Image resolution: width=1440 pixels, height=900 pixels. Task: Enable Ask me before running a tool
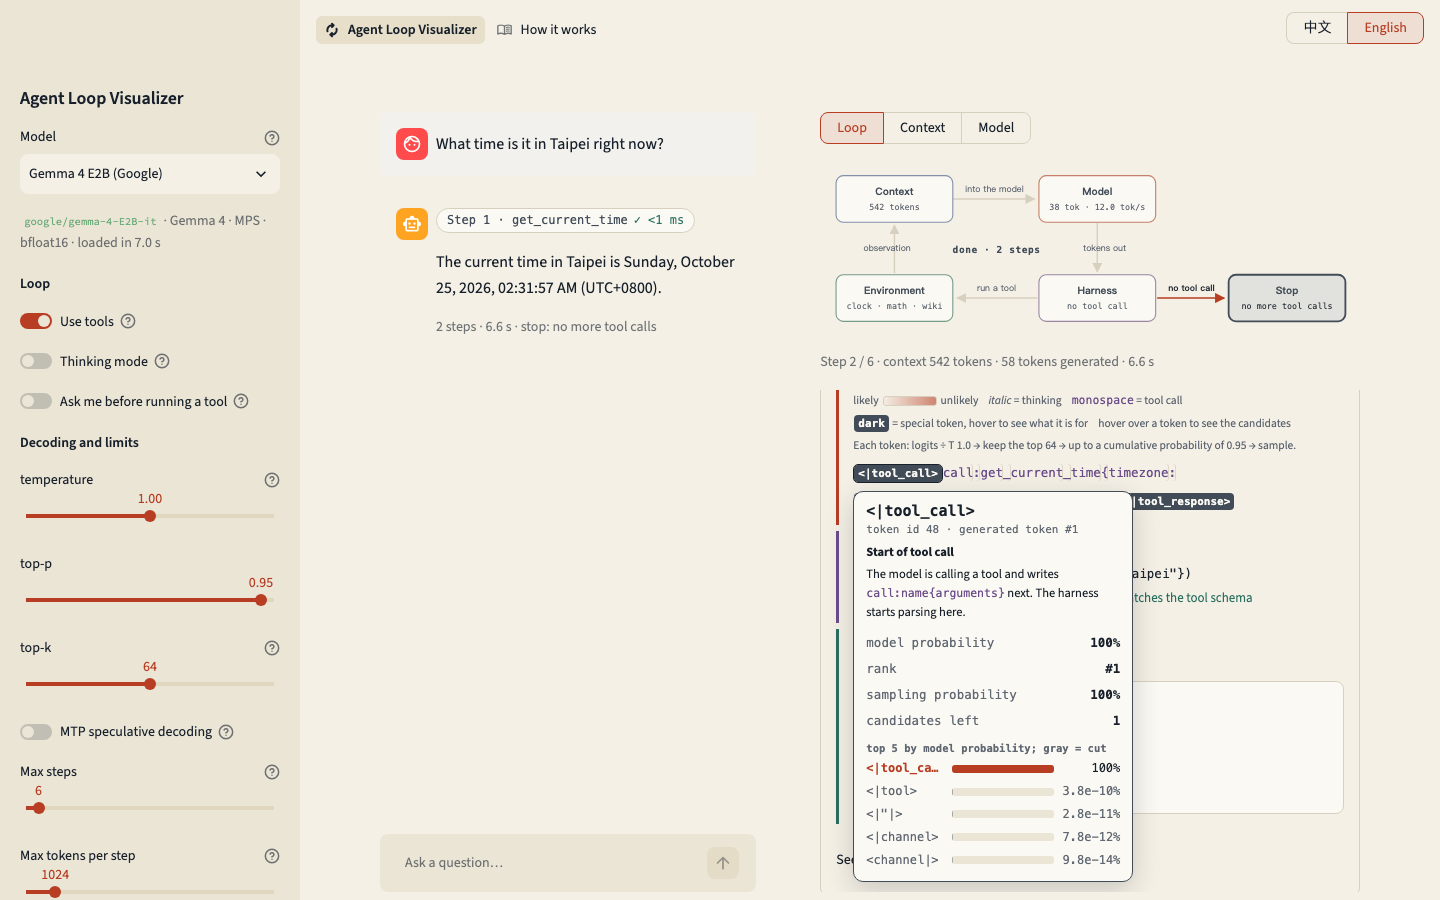[x=36, y=401]
